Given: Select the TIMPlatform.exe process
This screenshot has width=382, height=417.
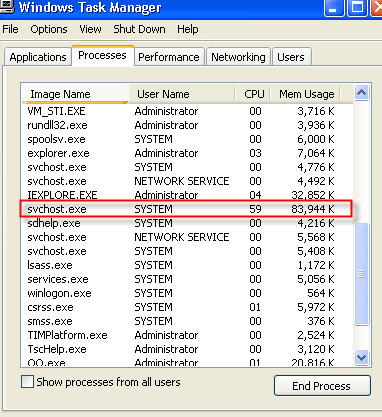Looking at the screenshot, I should click(x=187, y=335).
